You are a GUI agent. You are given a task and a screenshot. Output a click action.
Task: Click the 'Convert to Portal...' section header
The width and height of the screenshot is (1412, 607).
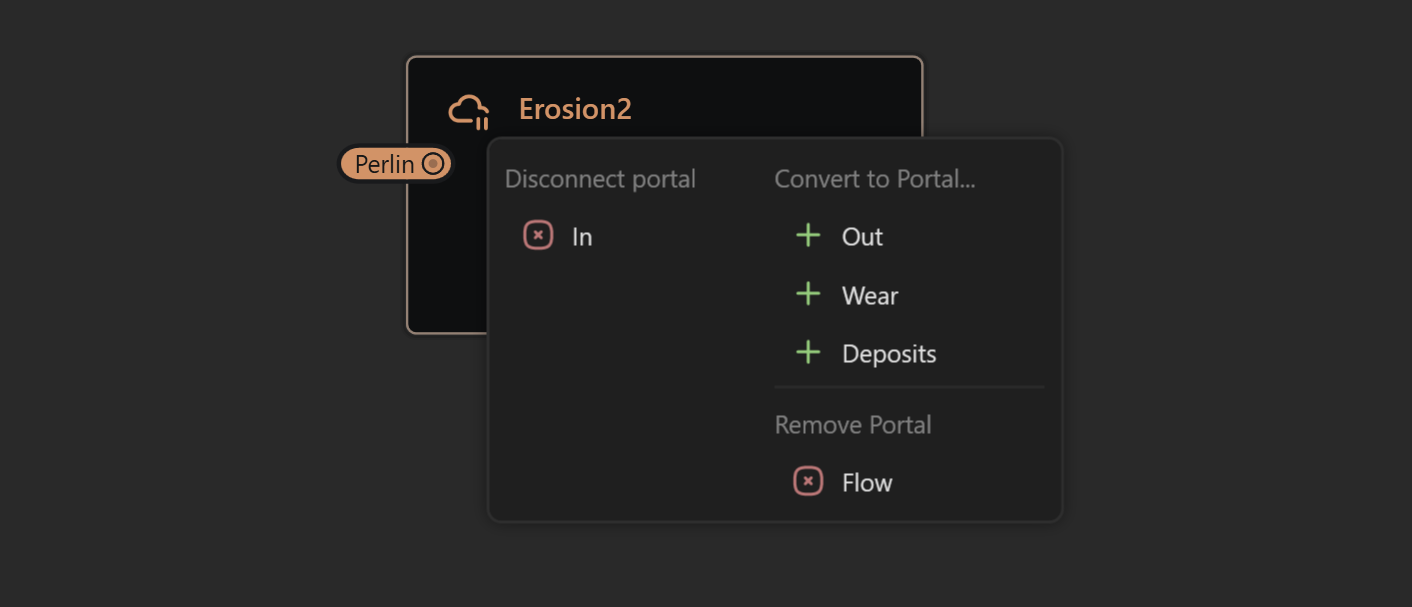[873, 179]
